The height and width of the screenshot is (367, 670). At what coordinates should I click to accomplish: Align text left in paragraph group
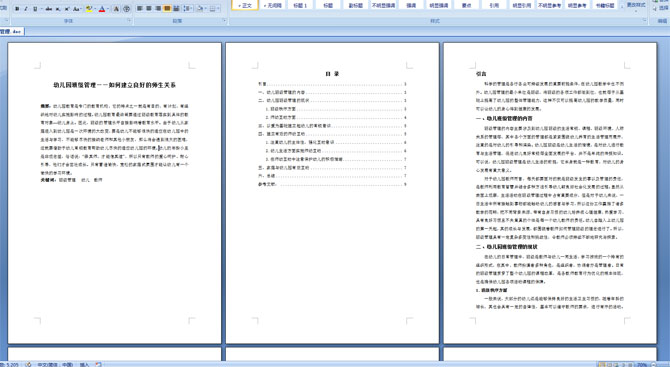(140, 9)
